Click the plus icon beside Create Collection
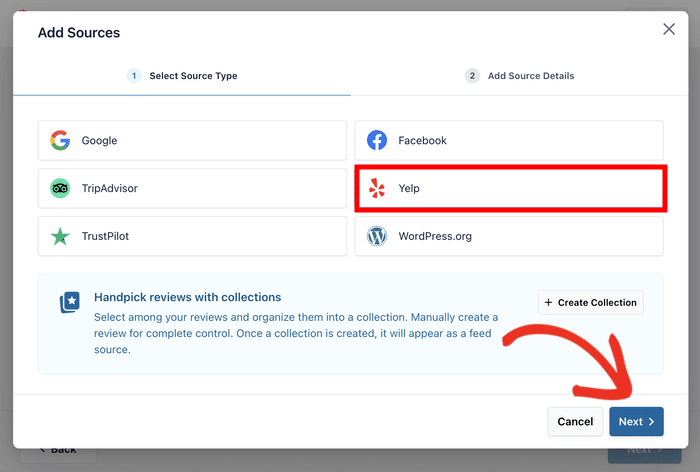 pyautogui.click(x=548, y=303)
